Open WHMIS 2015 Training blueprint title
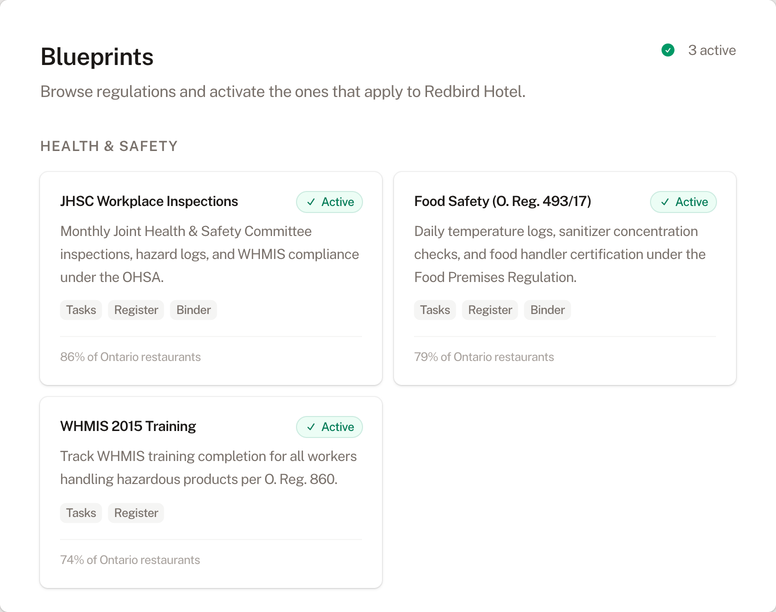The image size is (776, 612). pyautogui.click(x=128, y=426)
